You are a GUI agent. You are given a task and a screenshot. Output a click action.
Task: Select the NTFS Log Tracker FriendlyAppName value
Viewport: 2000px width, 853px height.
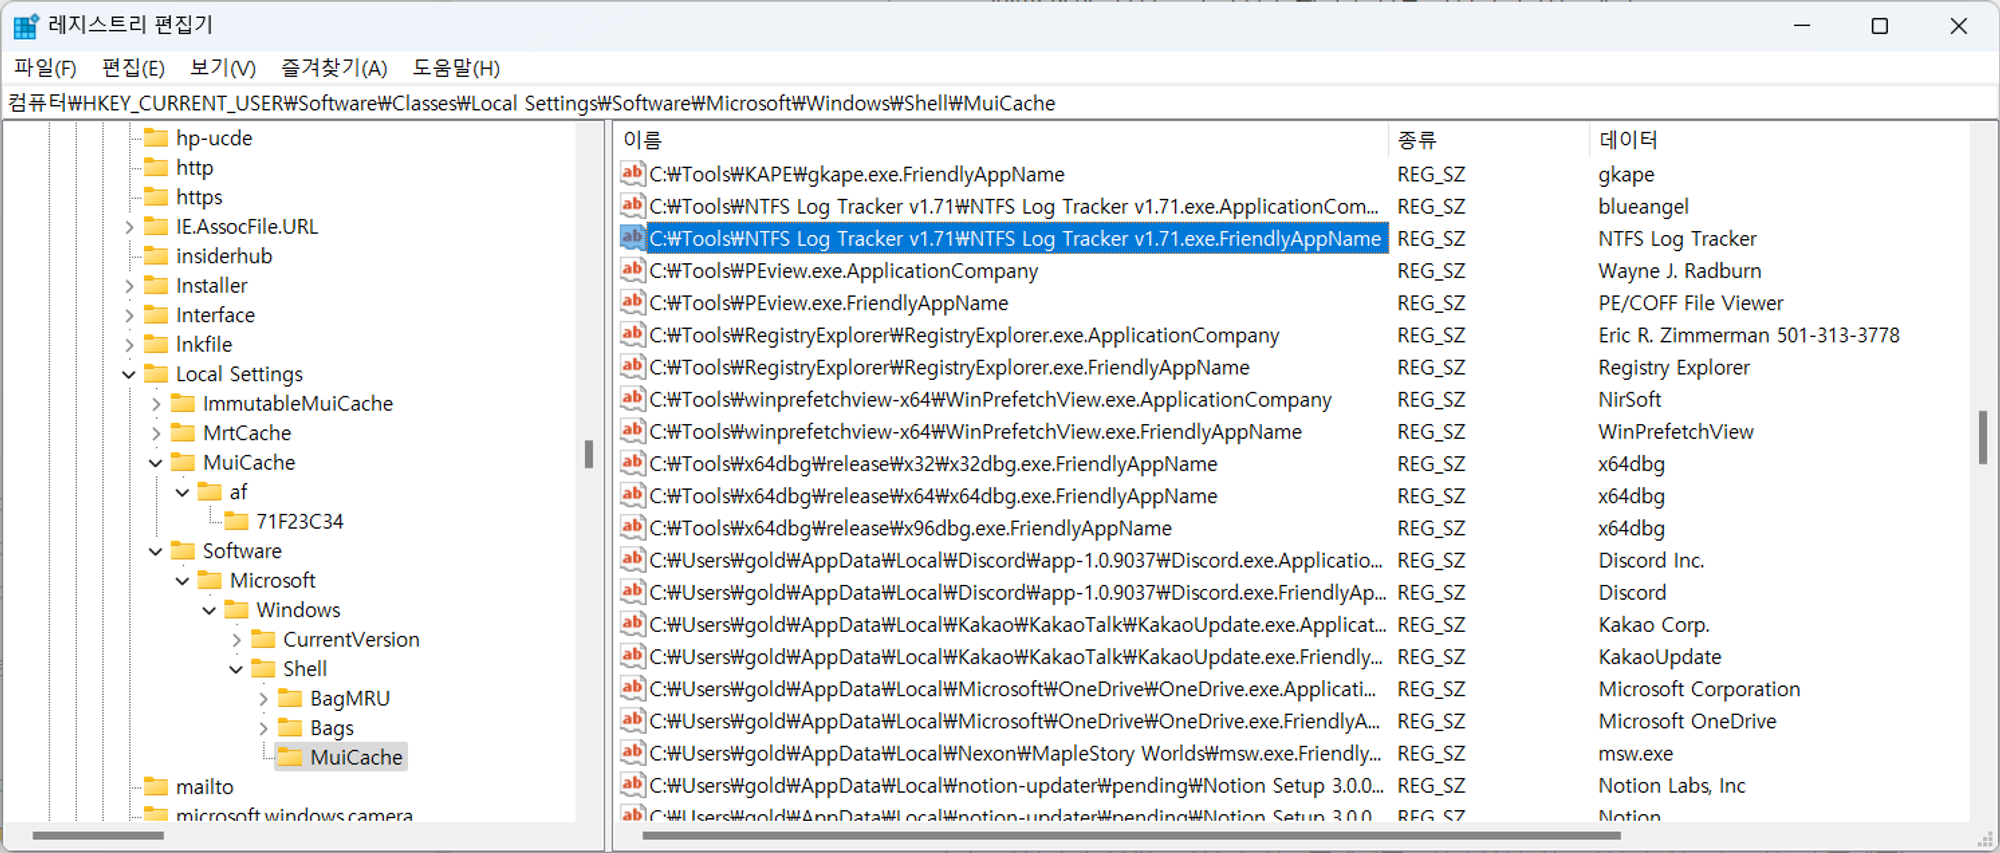tap(1015, 238)
